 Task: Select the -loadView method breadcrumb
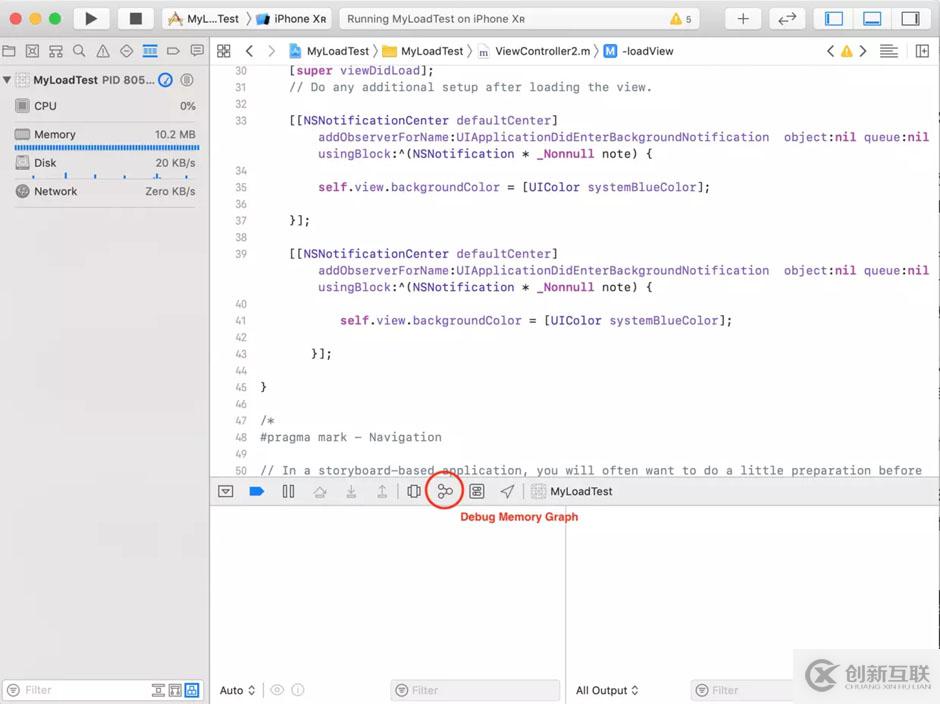pyautogui.click(x=646, y=51)
